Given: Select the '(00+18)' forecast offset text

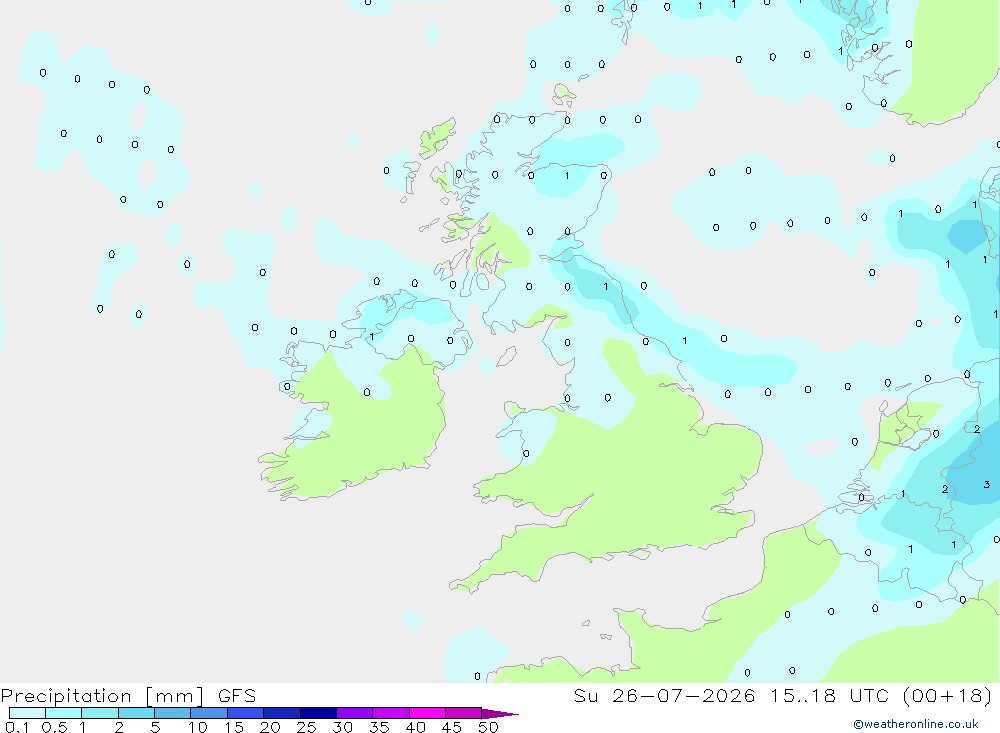Looking at the screenshot, I should pos(948,696).
